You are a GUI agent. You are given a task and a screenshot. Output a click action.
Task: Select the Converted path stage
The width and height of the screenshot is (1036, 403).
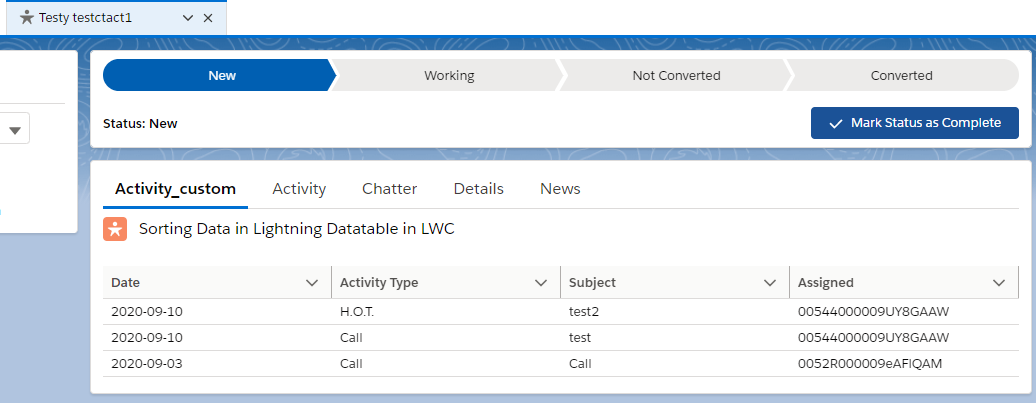pos(901,75)
